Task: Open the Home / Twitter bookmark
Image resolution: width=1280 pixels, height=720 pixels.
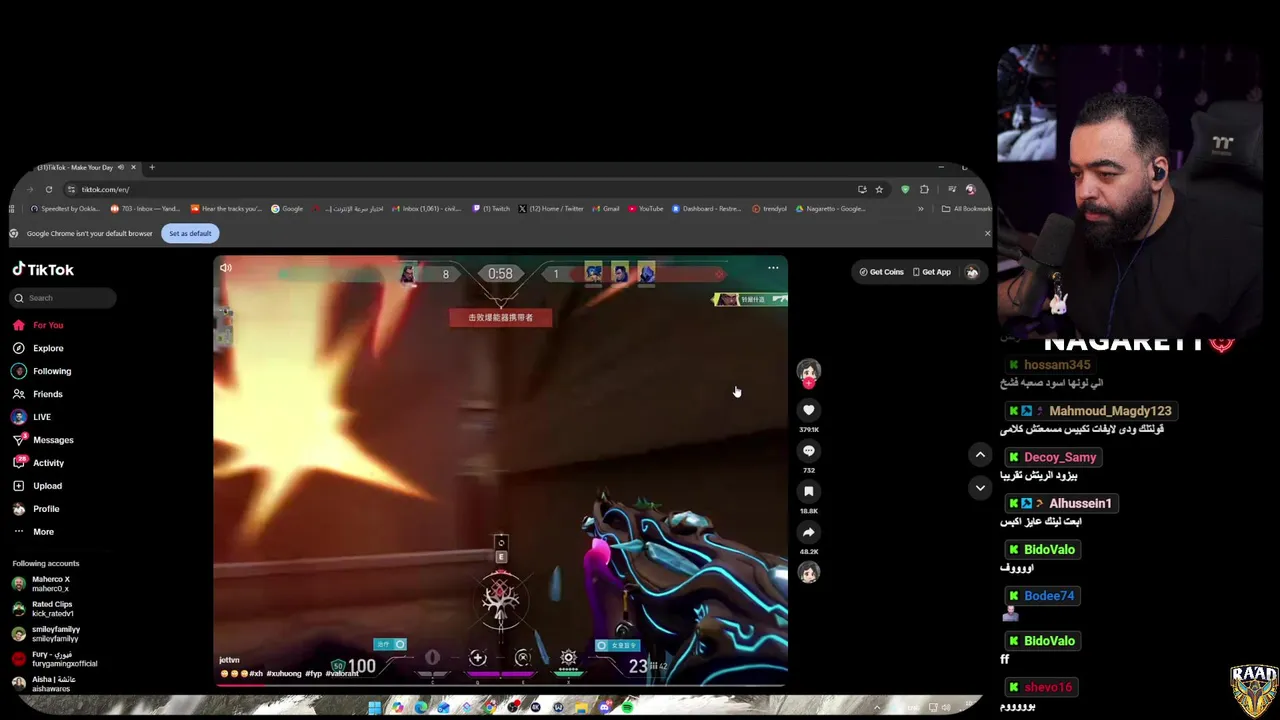Action: tap(551, 209)
